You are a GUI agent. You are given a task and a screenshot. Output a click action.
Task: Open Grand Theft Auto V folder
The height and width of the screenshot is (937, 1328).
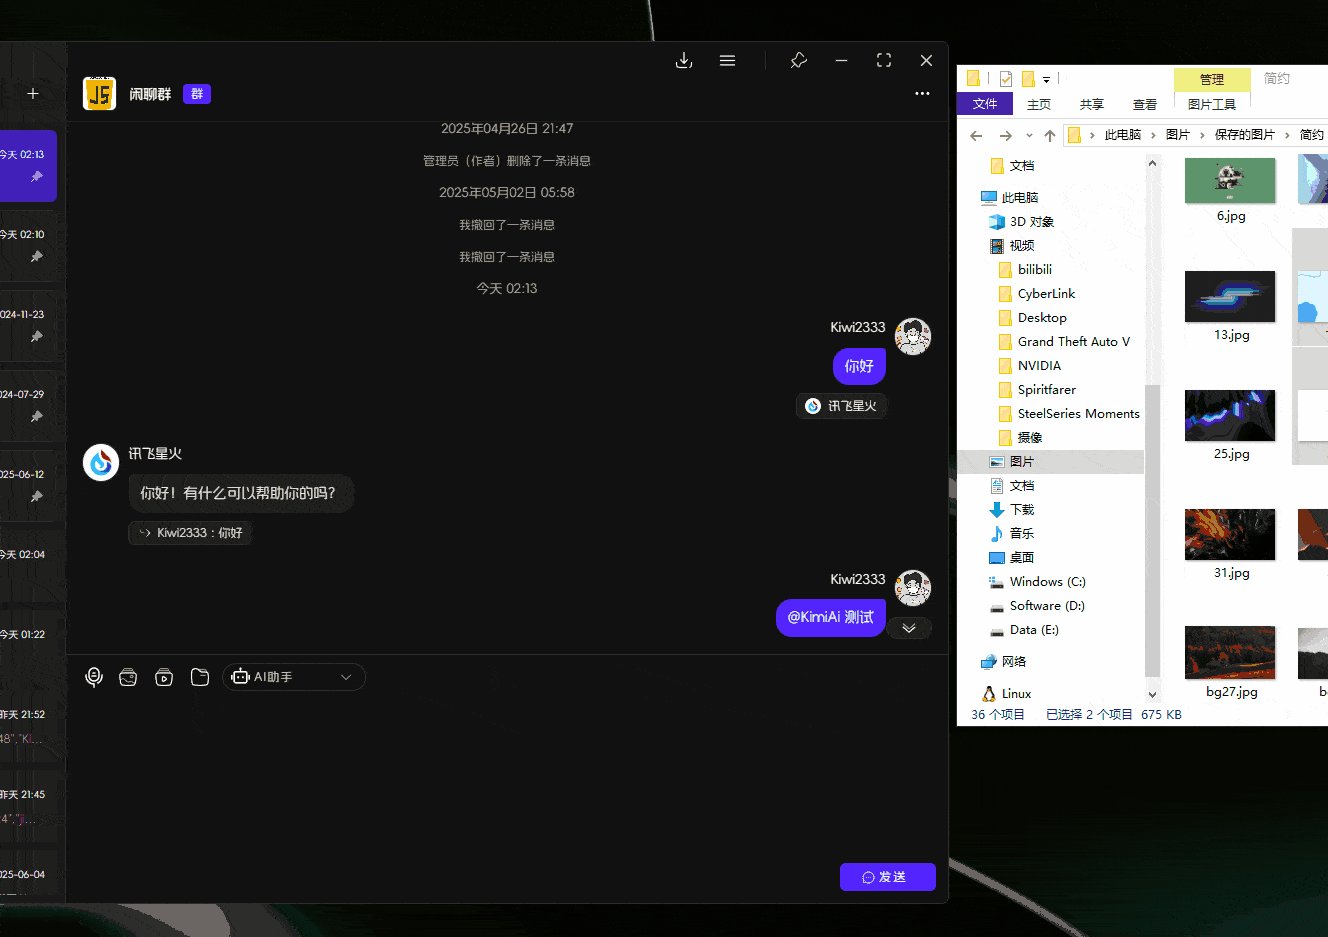(x=1074, y=342)
